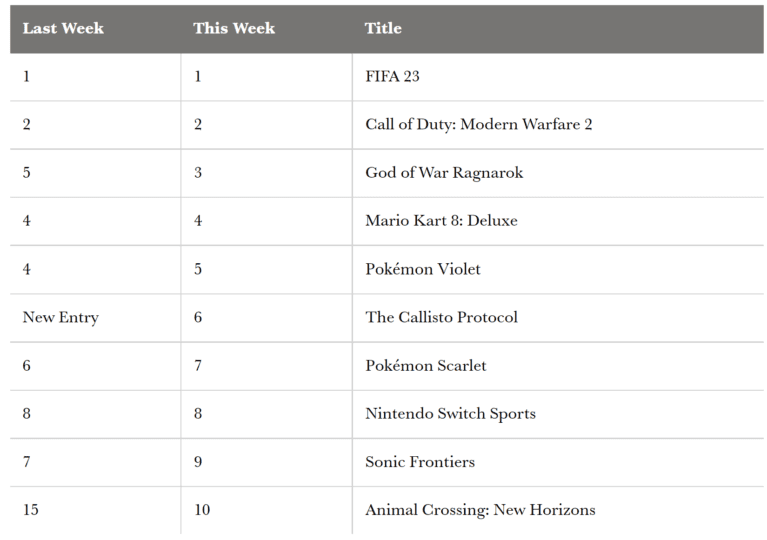Select Call of Duty: Modern Warfare 2
This screenshot has height=540, width=767.
[478, 124]
